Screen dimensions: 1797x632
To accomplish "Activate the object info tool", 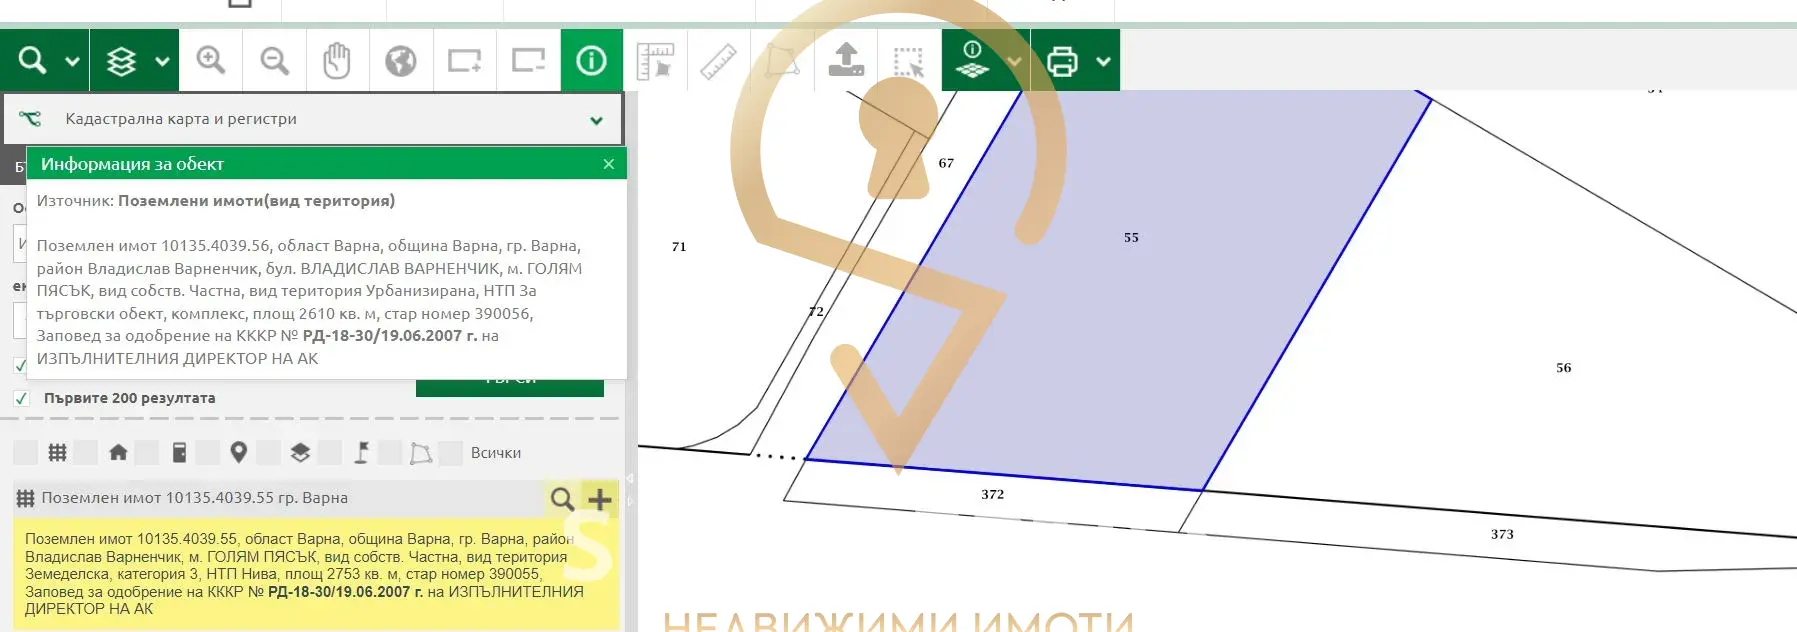I will click(591, 61).
